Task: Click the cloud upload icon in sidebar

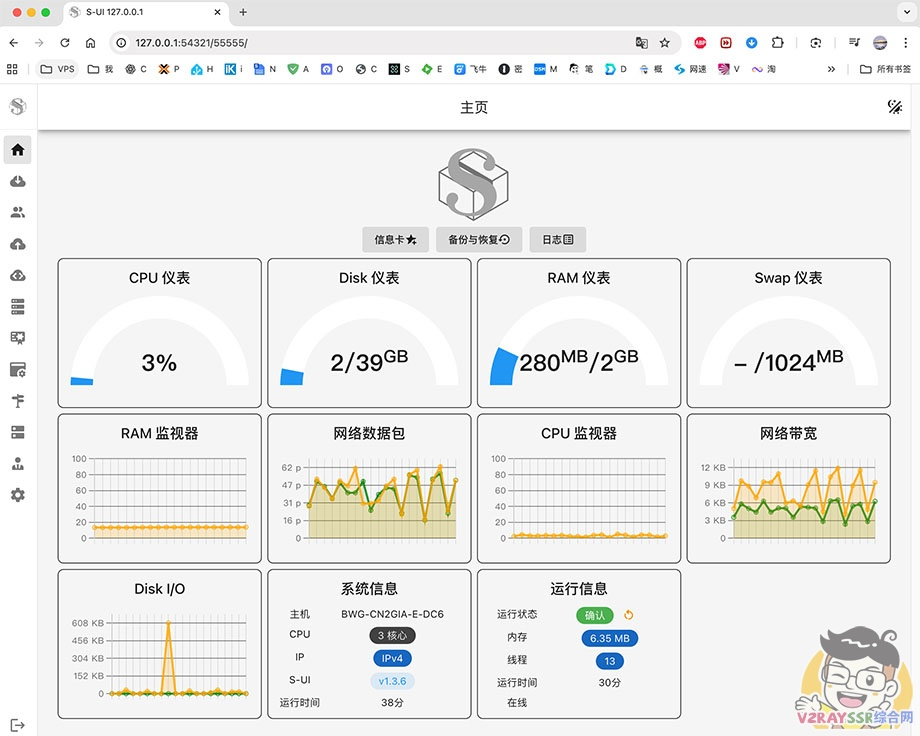Action: click(x=17, y=244)
